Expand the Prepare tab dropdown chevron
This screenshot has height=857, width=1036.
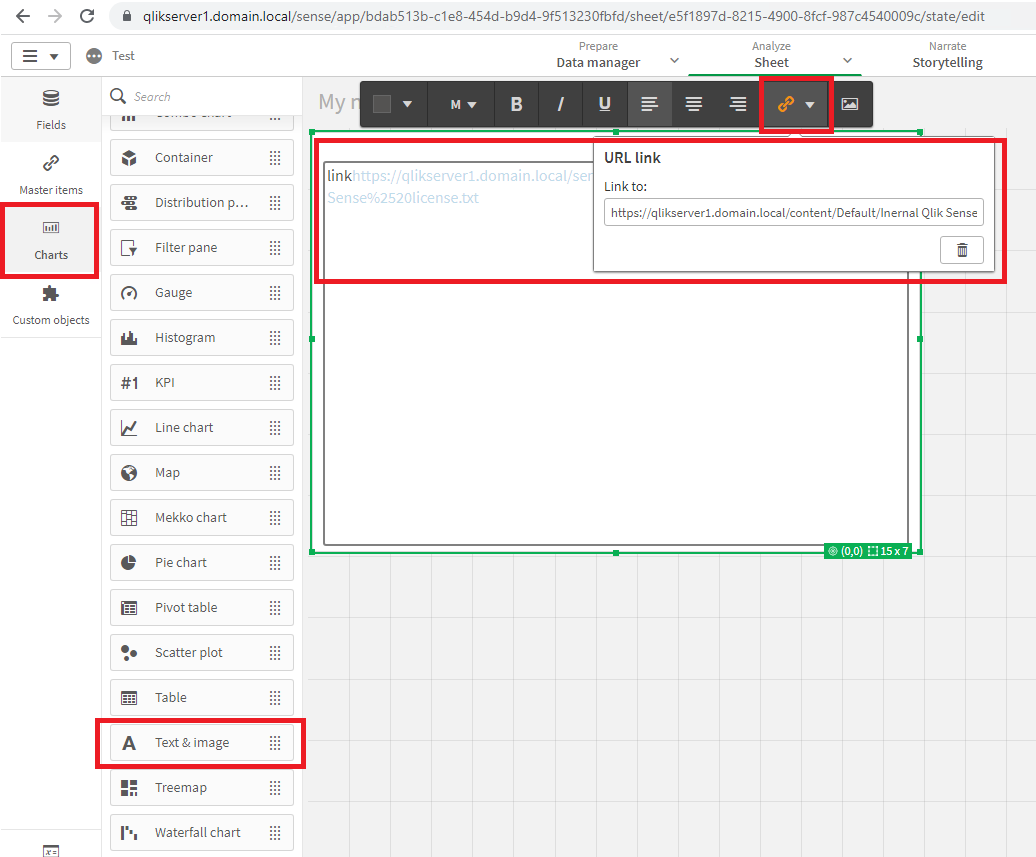click(x=674, y=60)
